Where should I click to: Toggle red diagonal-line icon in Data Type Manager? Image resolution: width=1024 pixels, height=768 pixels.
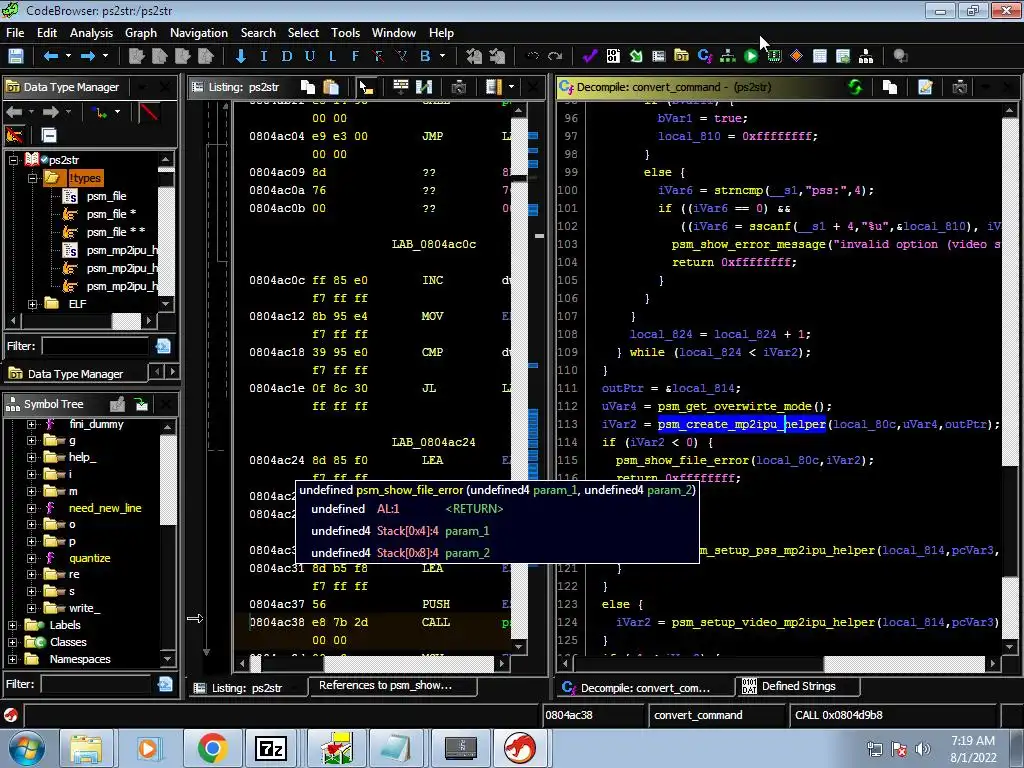149,112
